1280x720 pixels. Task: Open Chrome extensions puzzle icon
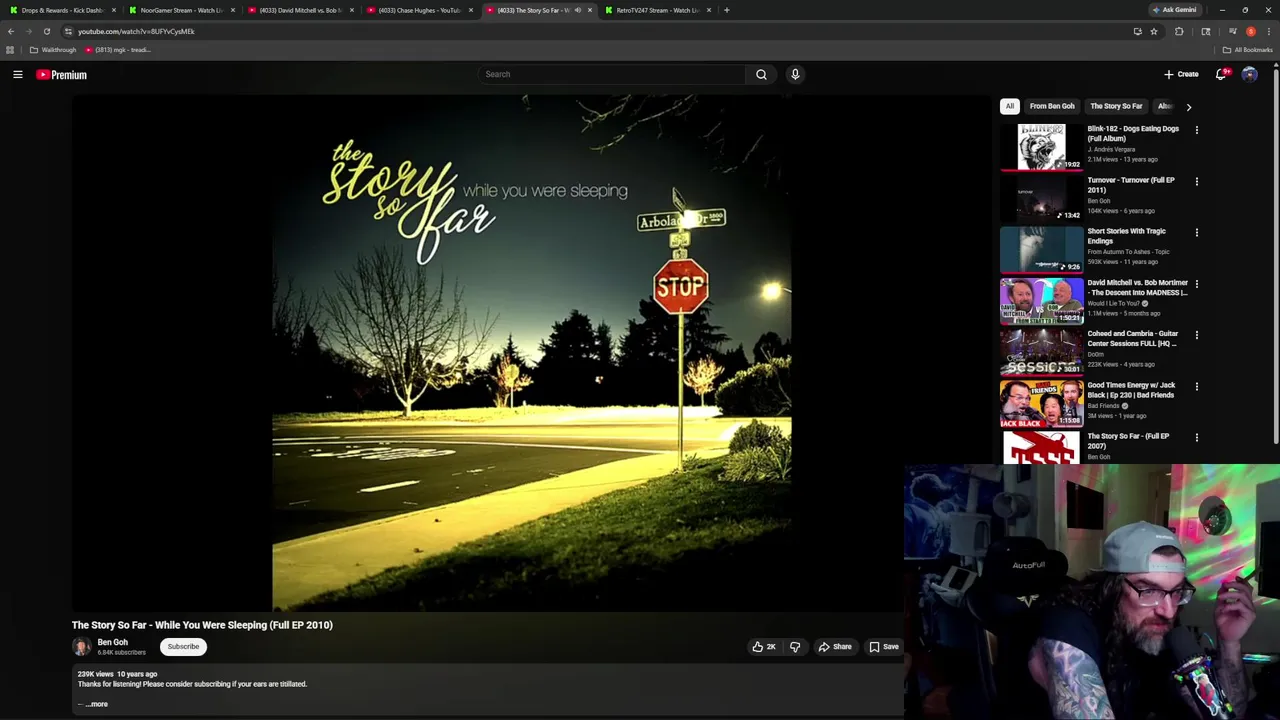[1179, 31]
